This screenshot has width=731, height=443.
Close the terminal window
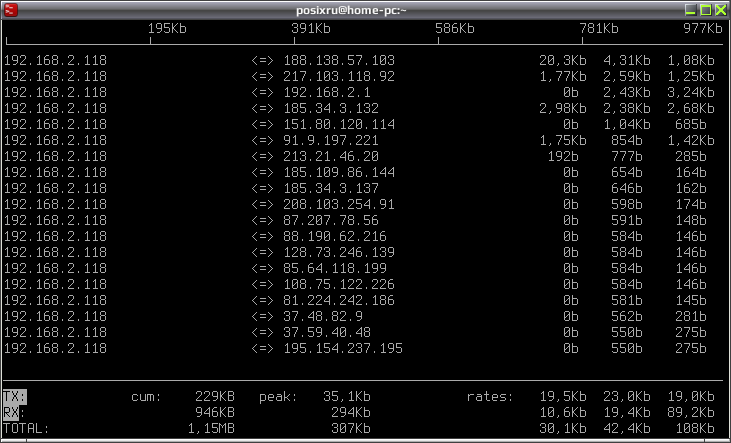click(x=721, y=10)
